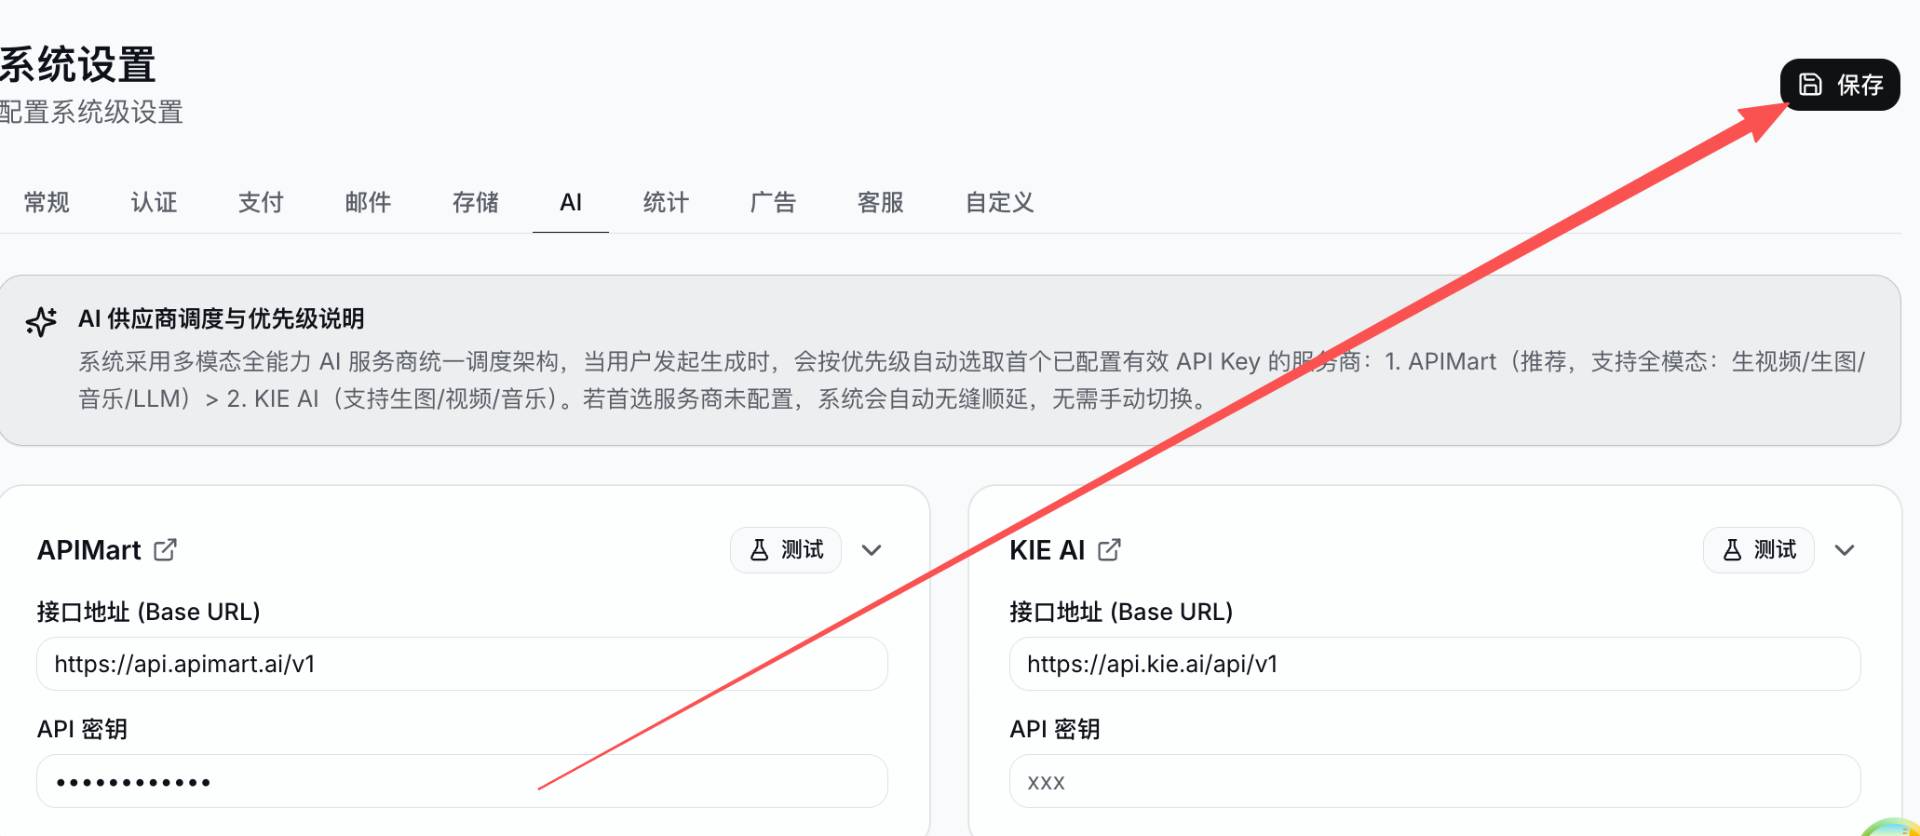Open KIE AI external link icon
The width and height of the screenshot is (1920, 836).
click(x=1109, y=550)
